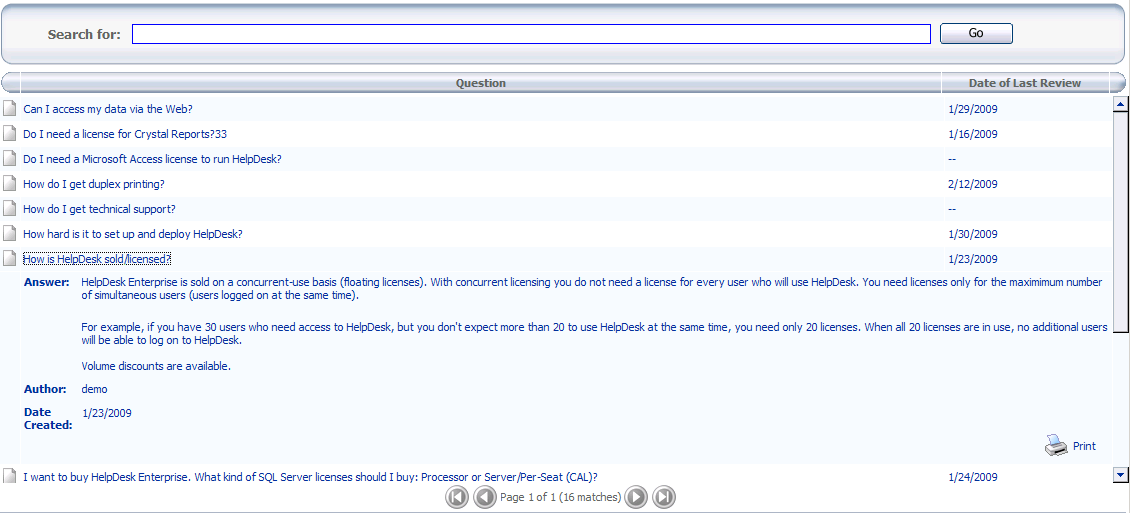Viewport: 1132px width, 513px height.
Task: Open 'Can I access my data via the Web?'
Action: (x=108, y=109)
